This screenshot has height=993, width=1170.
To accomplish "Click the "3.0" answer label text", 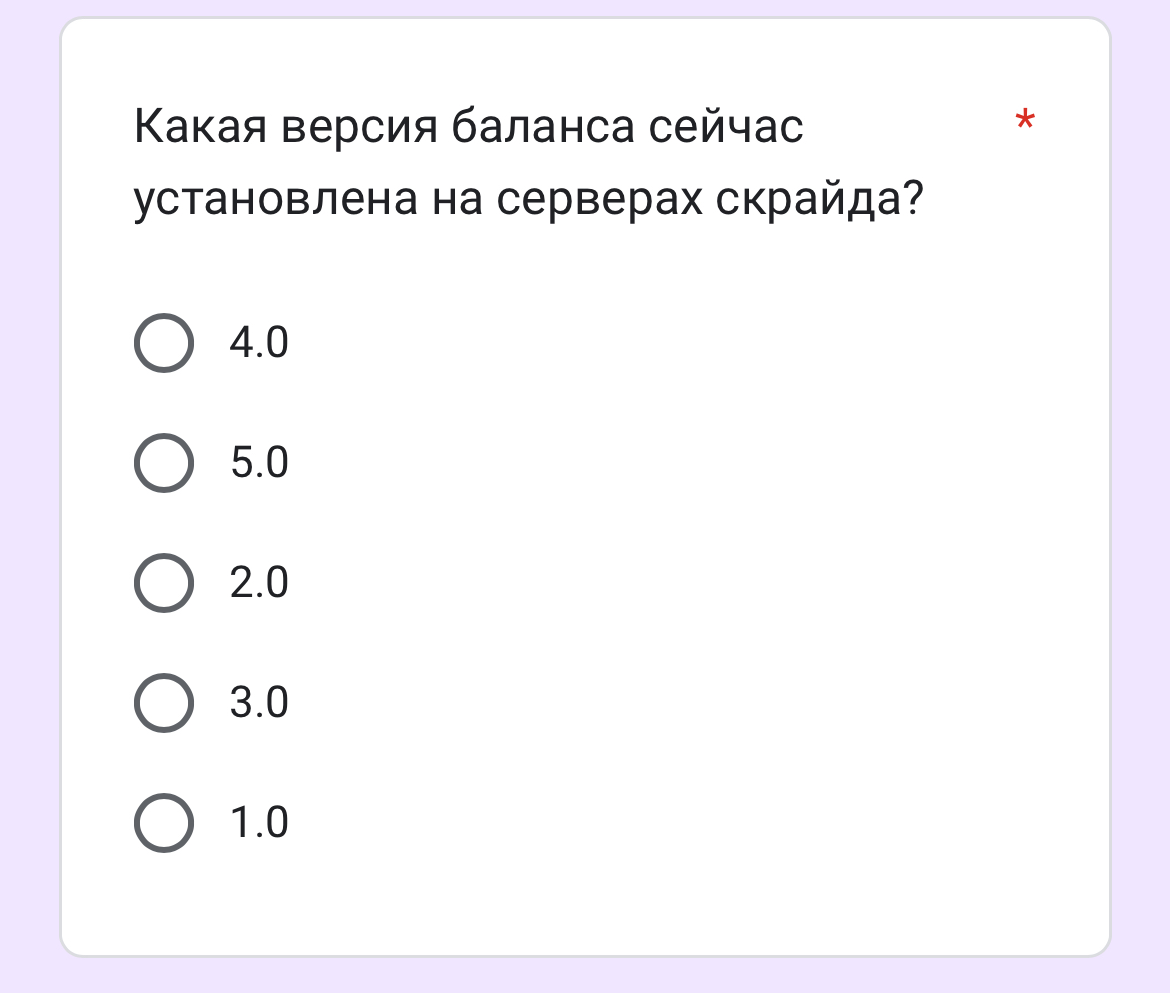I will point(259,703).
